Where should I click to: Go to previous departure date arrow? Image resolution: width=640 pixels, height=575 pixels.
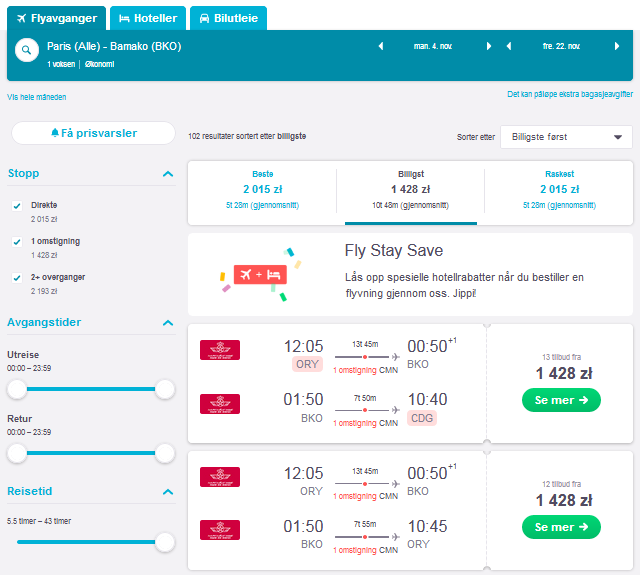(x=381, y=46)
